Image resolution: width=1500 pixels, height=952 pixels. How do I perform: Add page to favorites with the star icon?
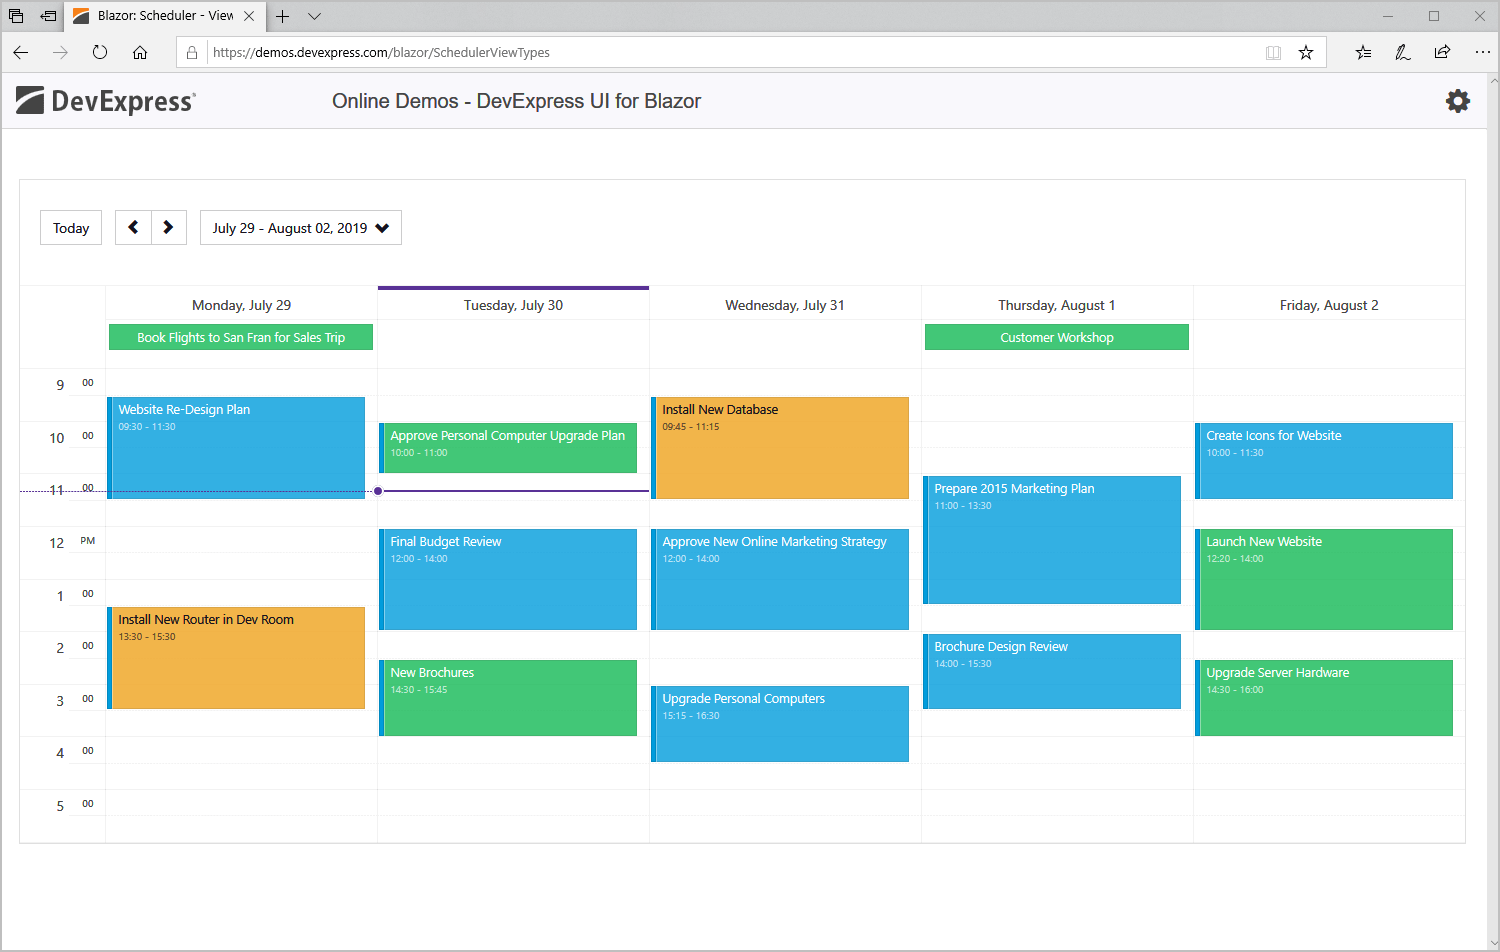click(x=1306, y=52)
